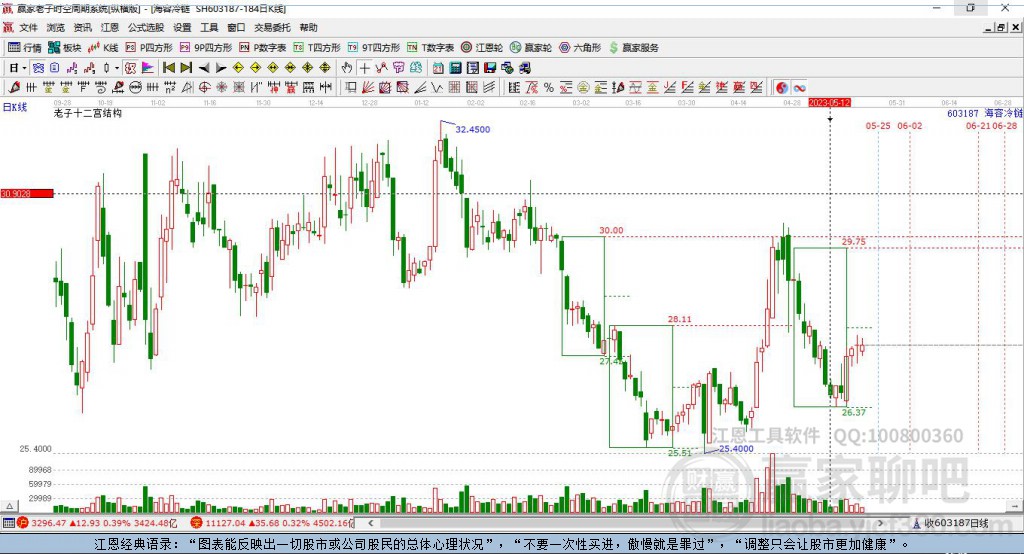The height and width of the screenshot is (554, 1024).
Task: Switch to the K线 candlestick chart
Action: pos(103,47)
